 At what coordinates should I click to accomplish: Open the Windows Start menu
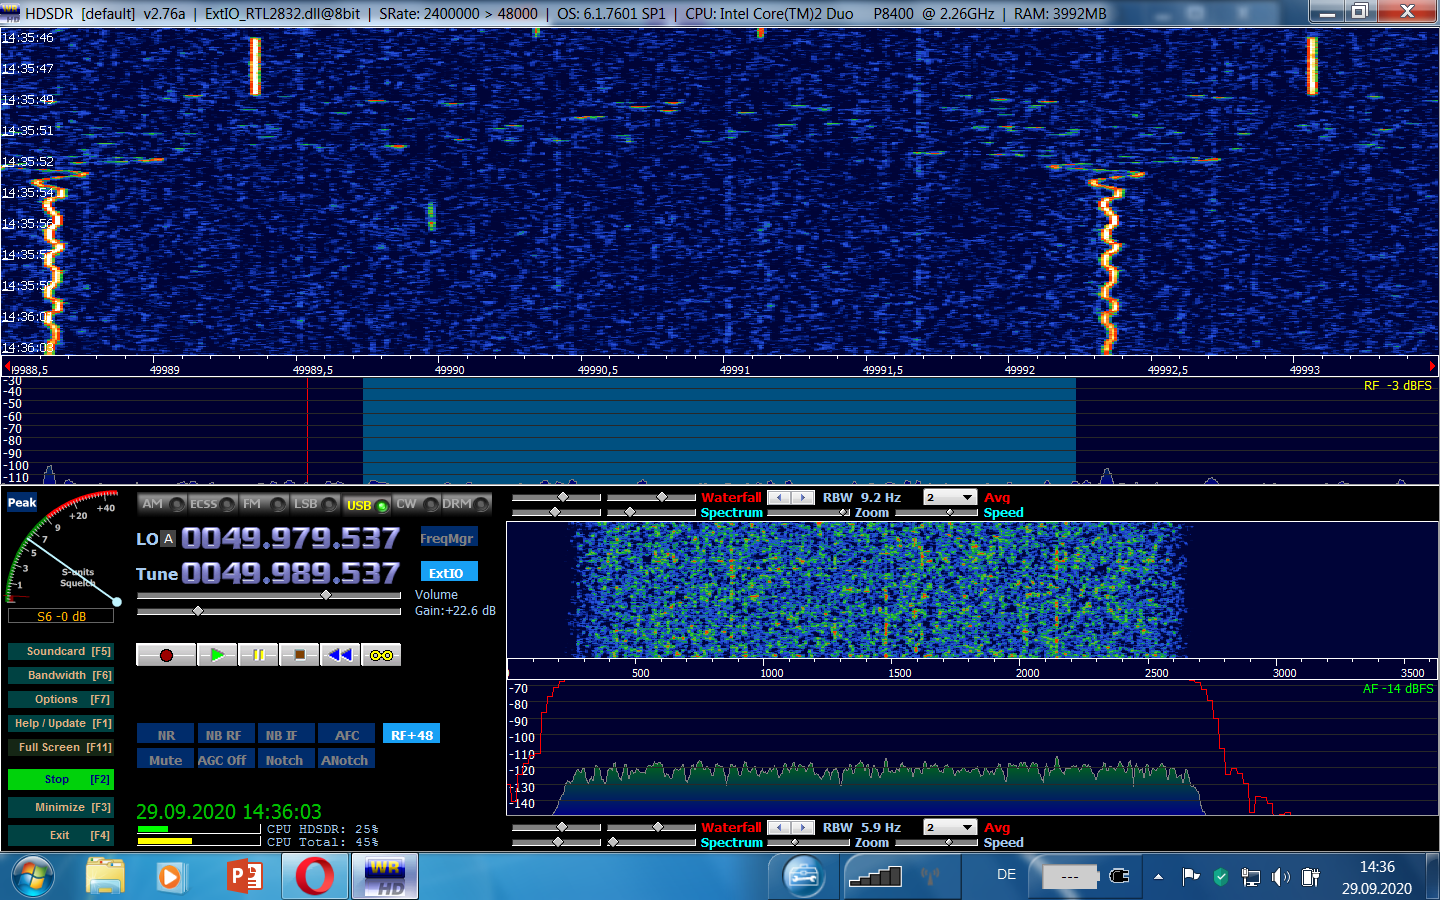[33, 877]
